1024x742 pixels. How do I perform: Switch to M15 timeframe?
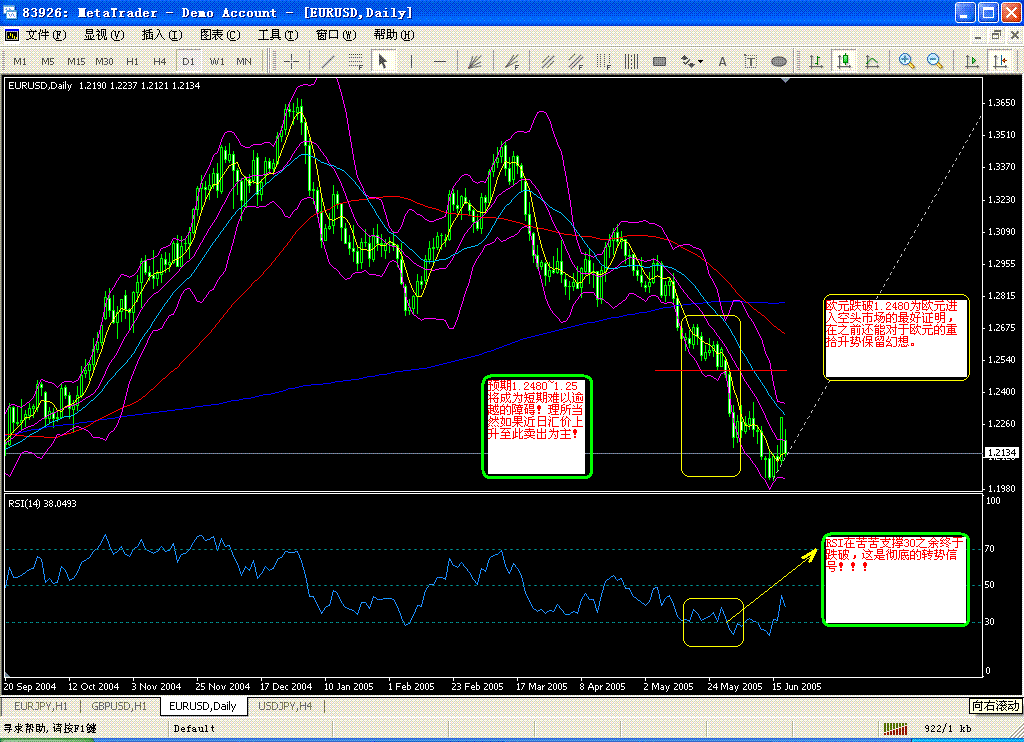(76, 61)
